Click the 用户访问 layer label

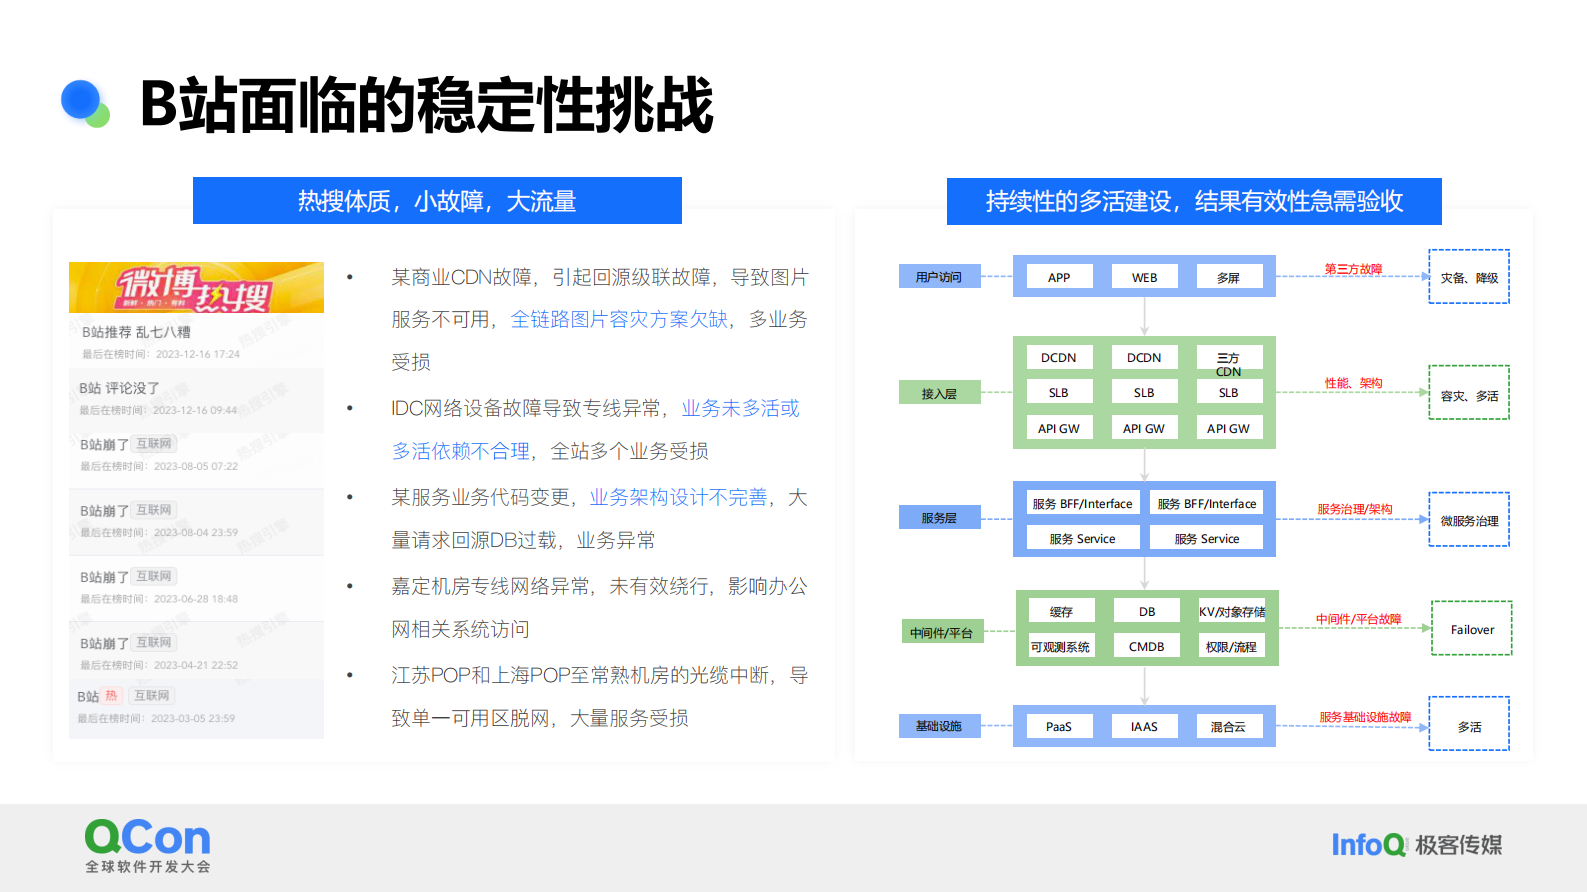[x=939, y=277]
